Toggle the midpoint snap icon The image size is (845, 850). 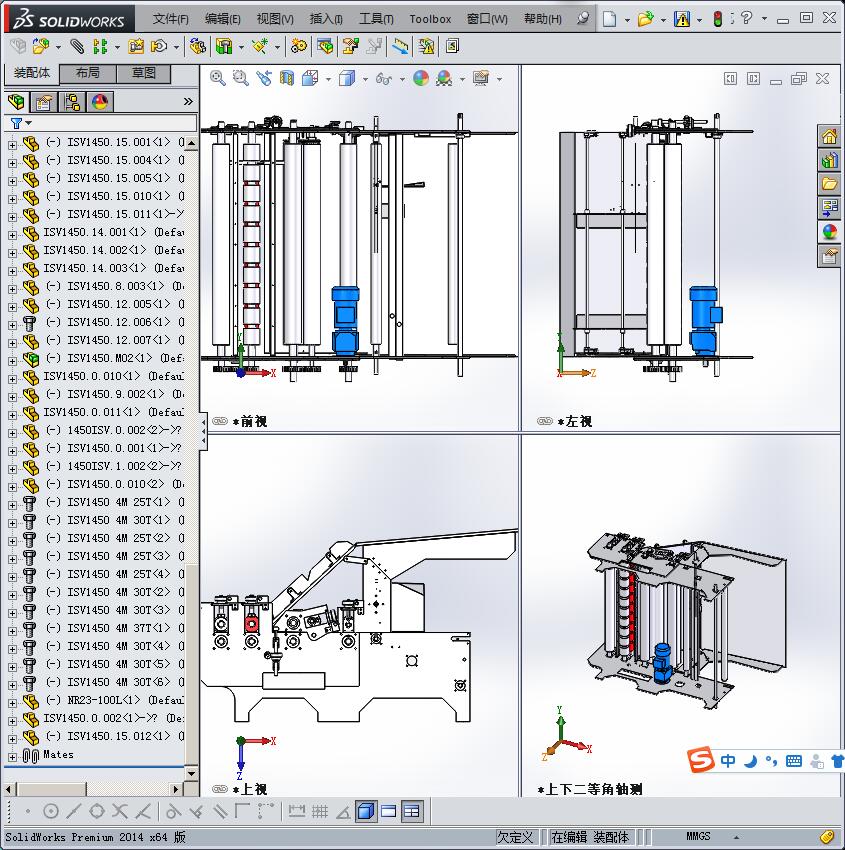[x=73, y=811]
